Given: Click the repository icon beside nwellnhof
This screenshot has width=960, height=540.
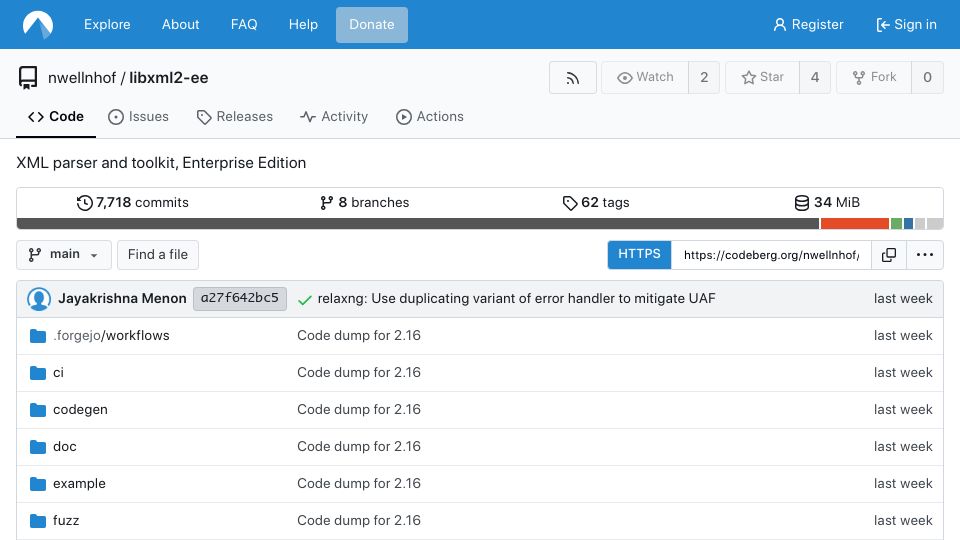Looking at the screenshot, I should tap(28, 78).
